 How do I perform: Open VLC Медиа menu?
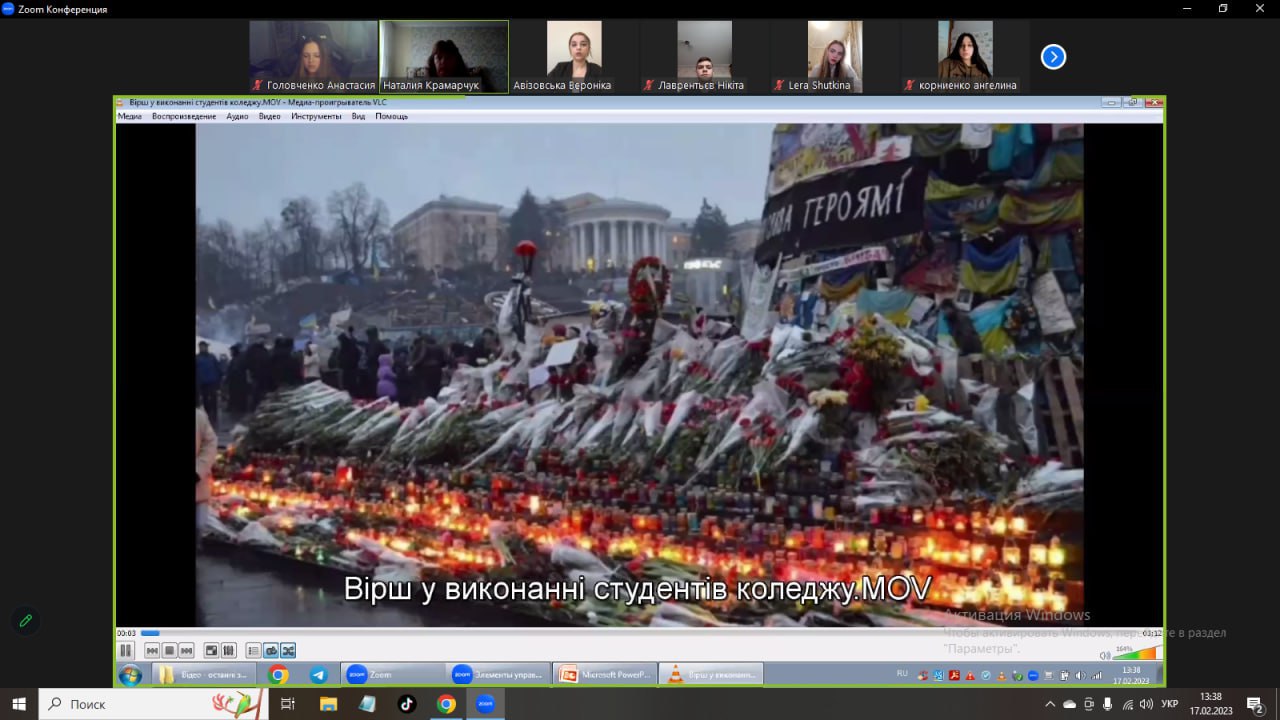coord(130,116)
